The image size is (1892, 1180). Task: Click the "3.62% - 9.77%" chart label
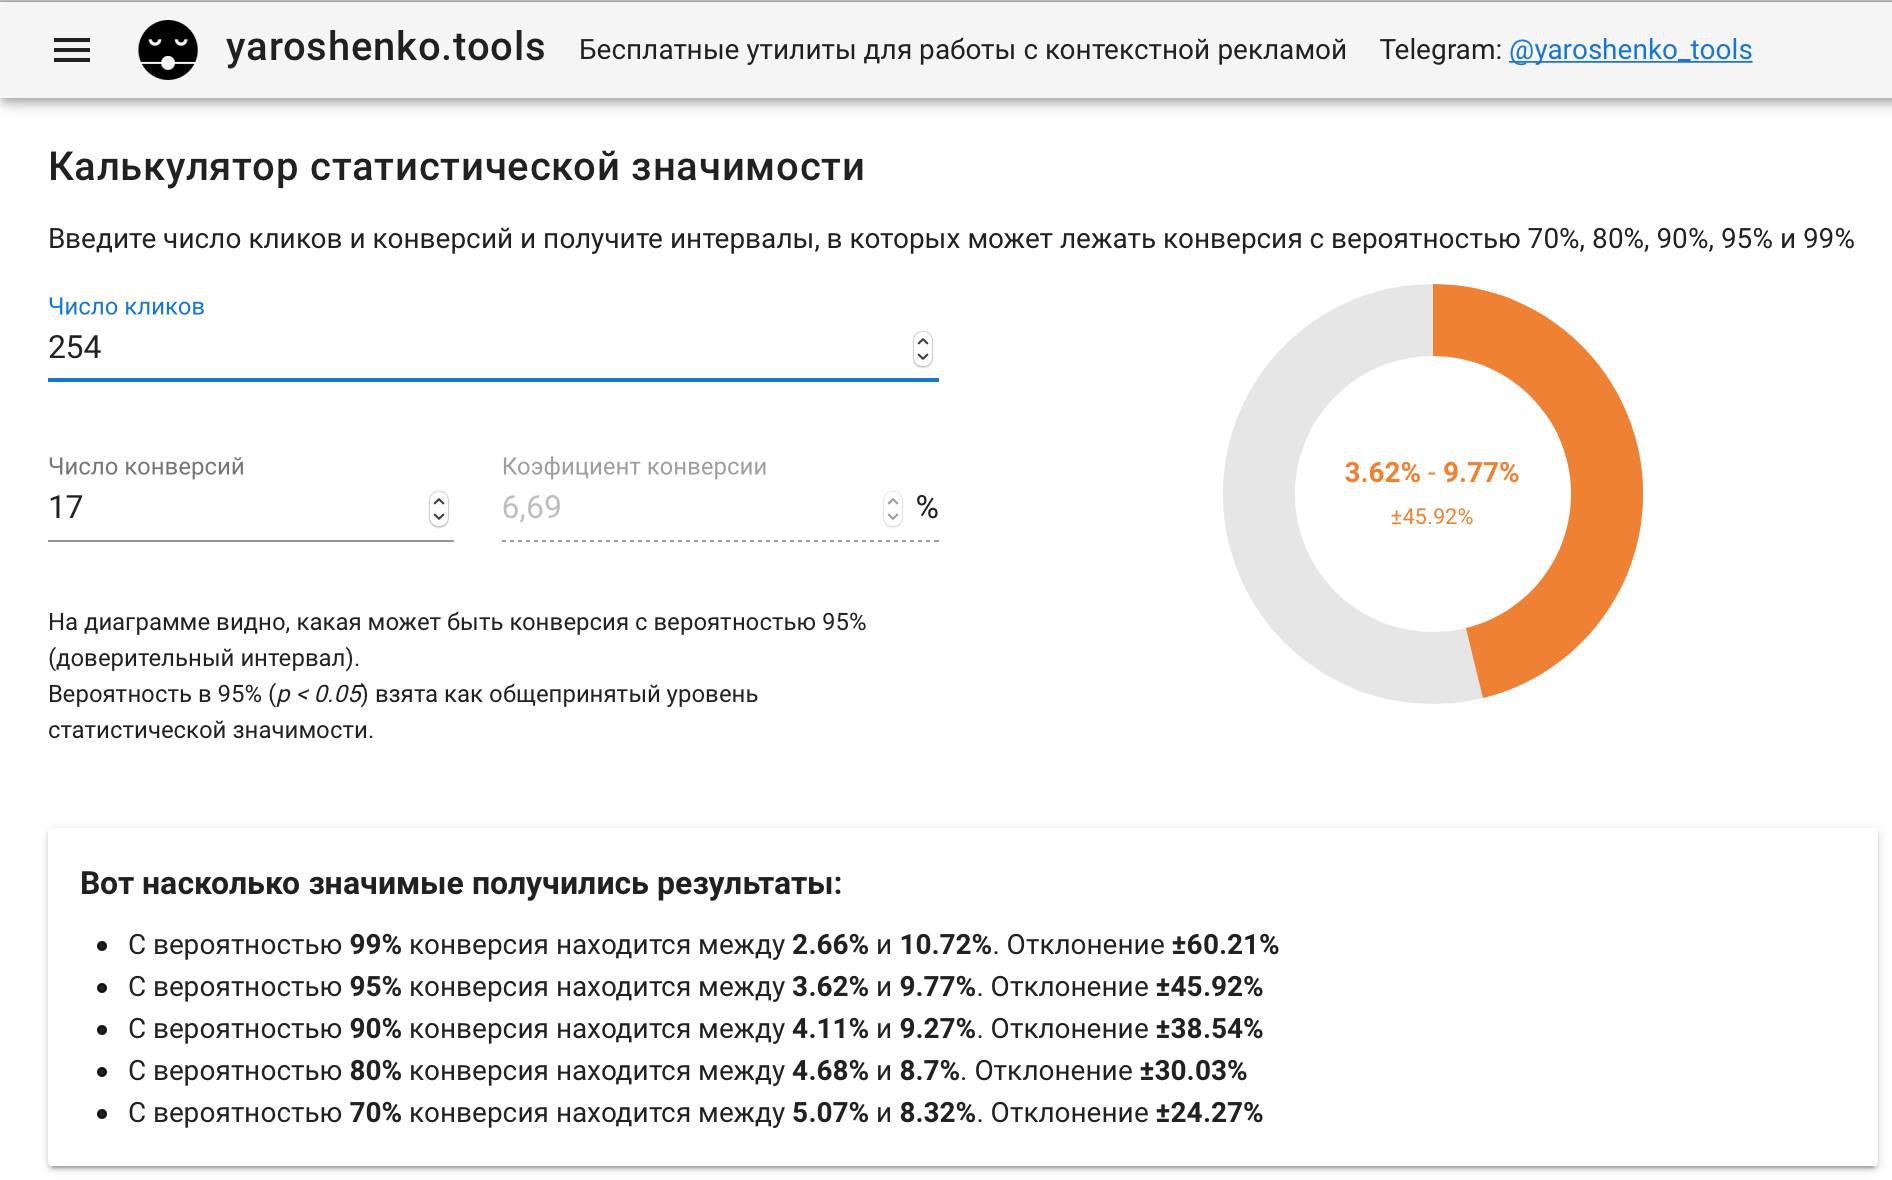coord(1431,472)
